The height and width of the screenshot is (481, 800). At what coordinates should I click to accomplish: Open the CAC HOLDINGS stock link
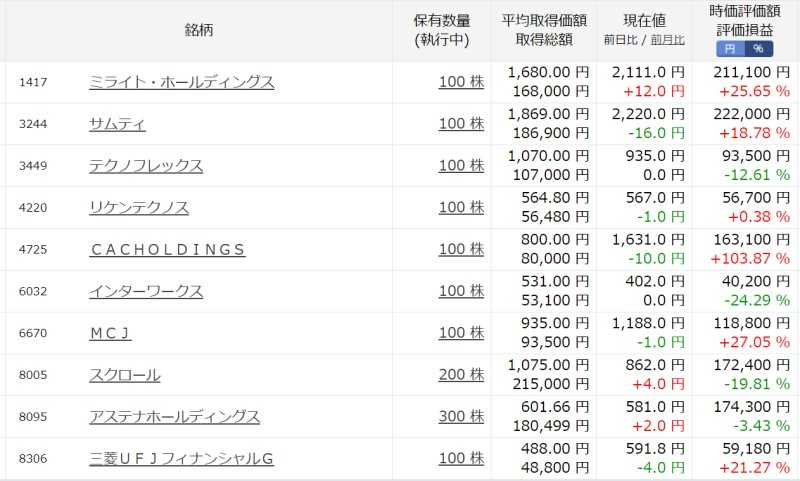(167, 249)
